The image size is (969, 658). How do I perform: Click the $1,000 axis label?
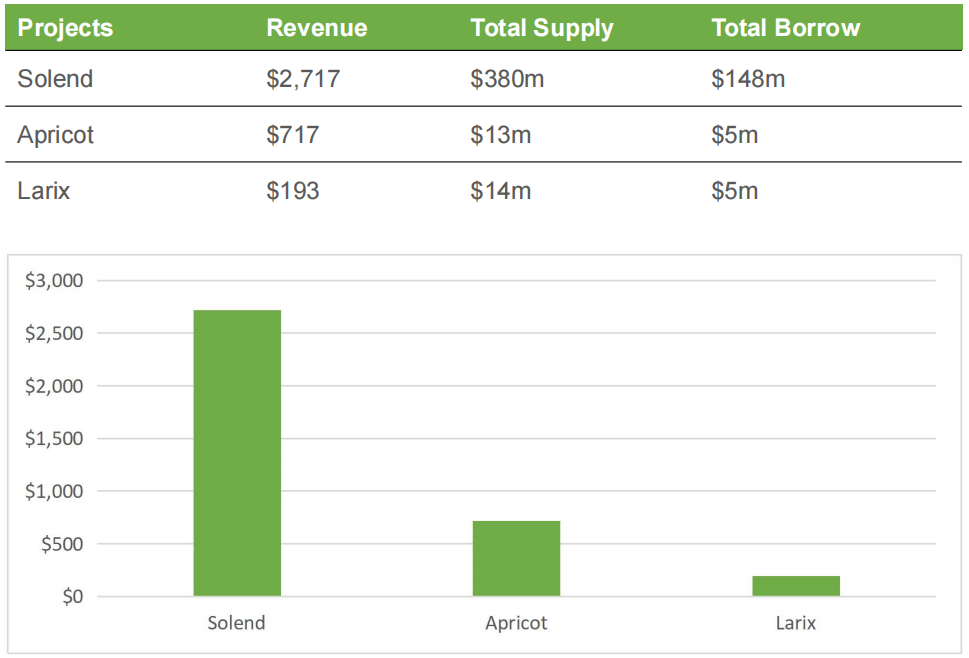[54, 491]
